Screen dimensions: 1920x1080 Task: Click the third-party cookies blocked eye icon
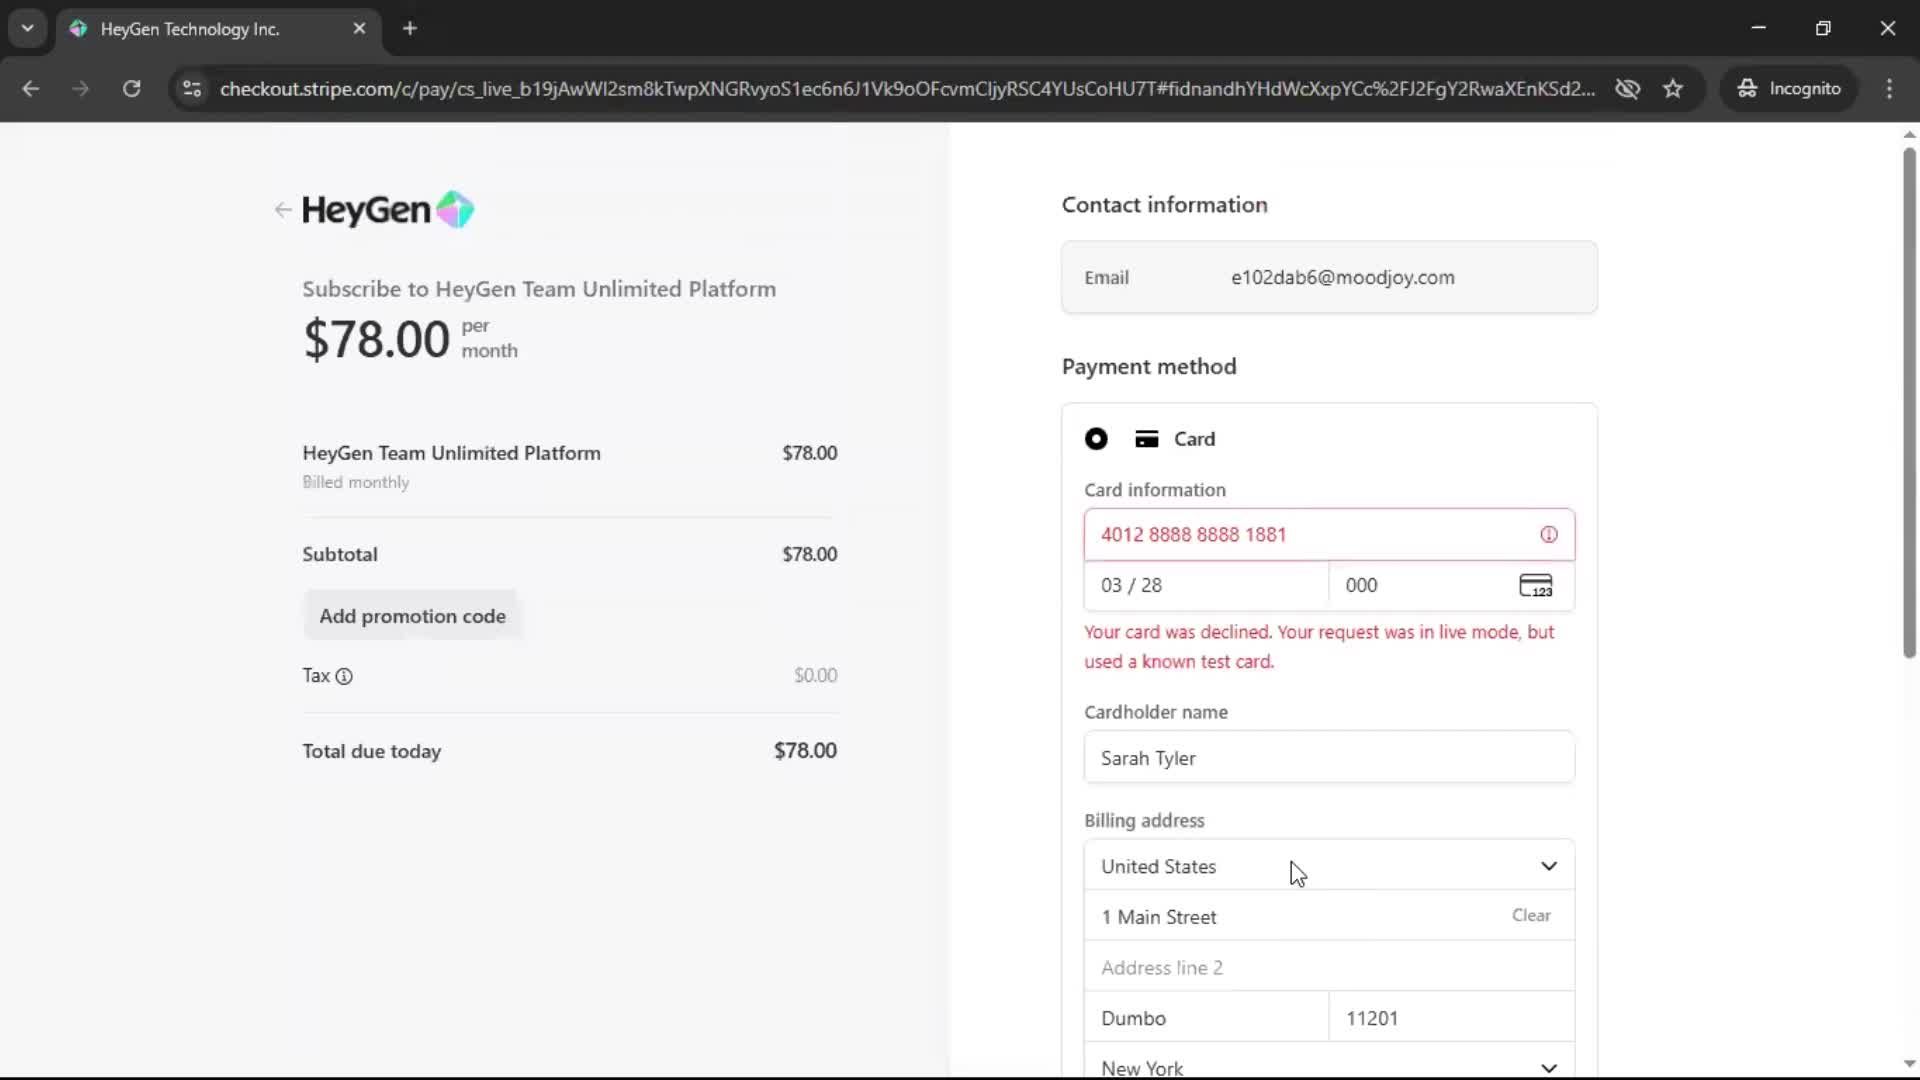(x=1627, y=89)
